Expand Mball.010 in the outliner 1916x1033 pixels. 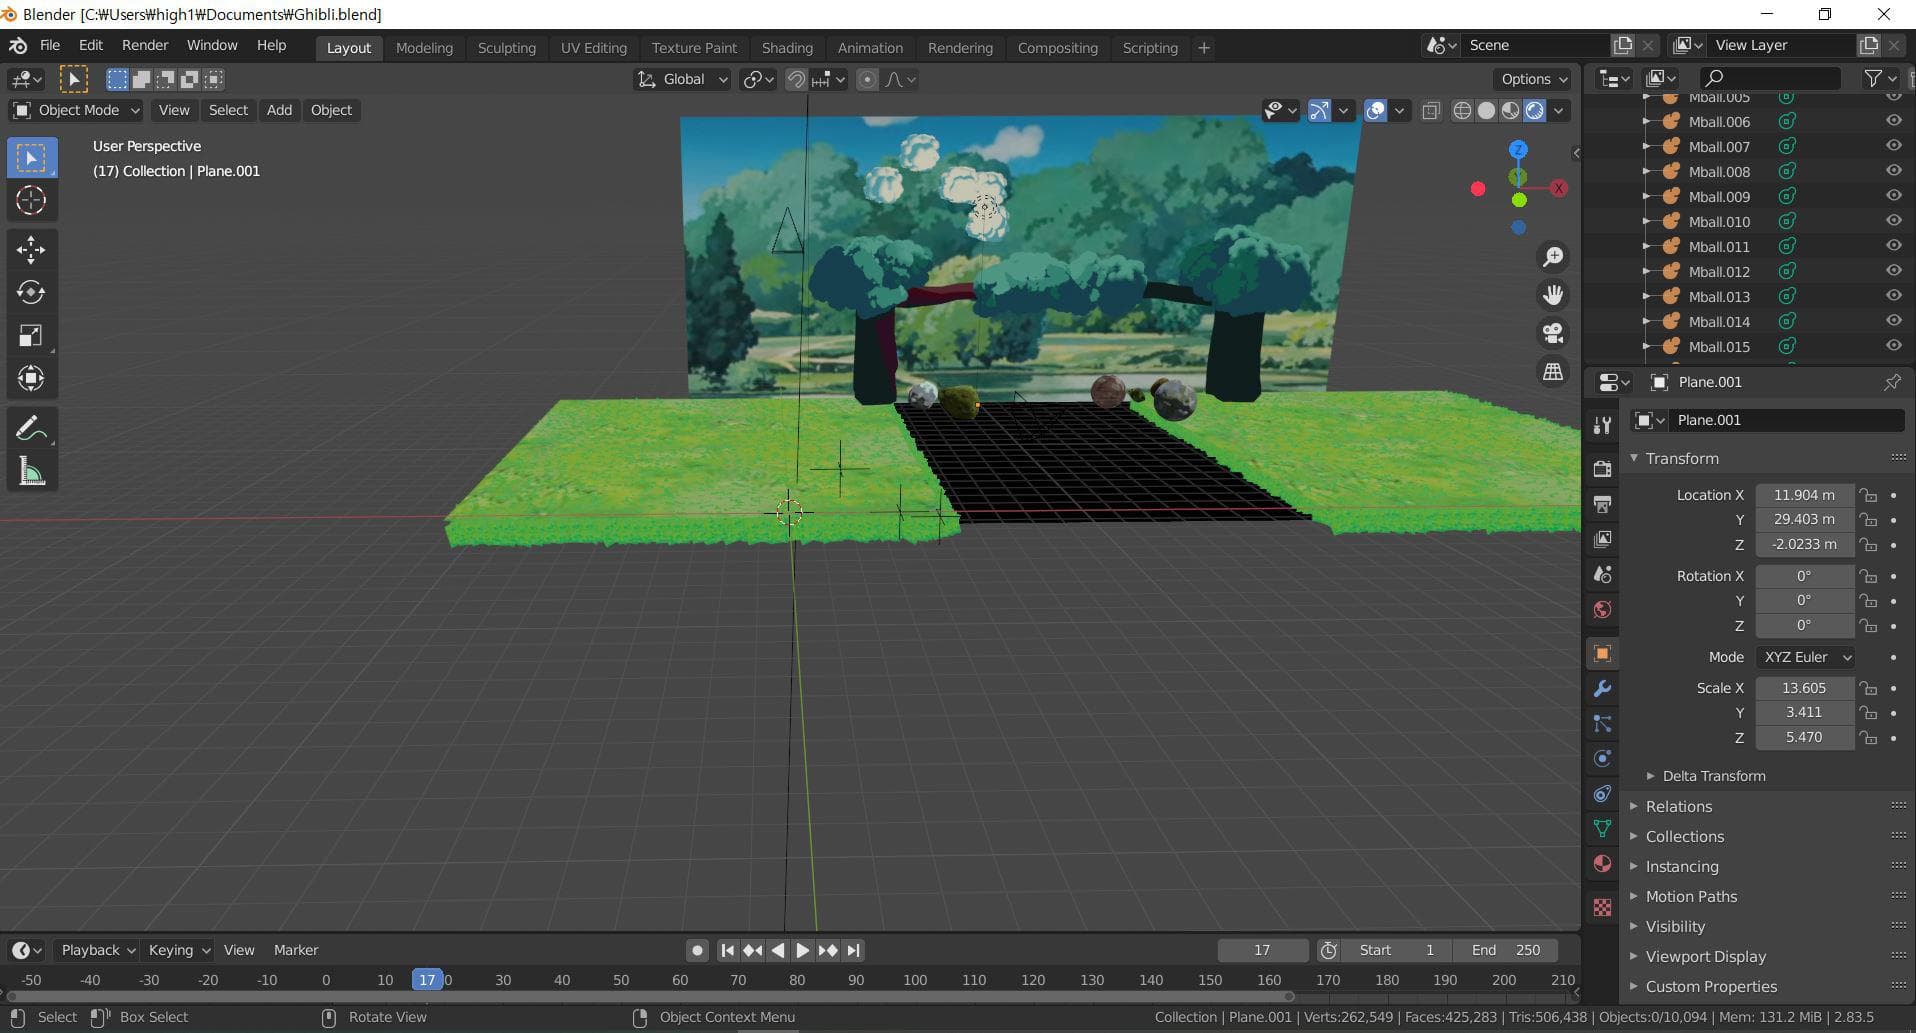tap(1647, 221)
